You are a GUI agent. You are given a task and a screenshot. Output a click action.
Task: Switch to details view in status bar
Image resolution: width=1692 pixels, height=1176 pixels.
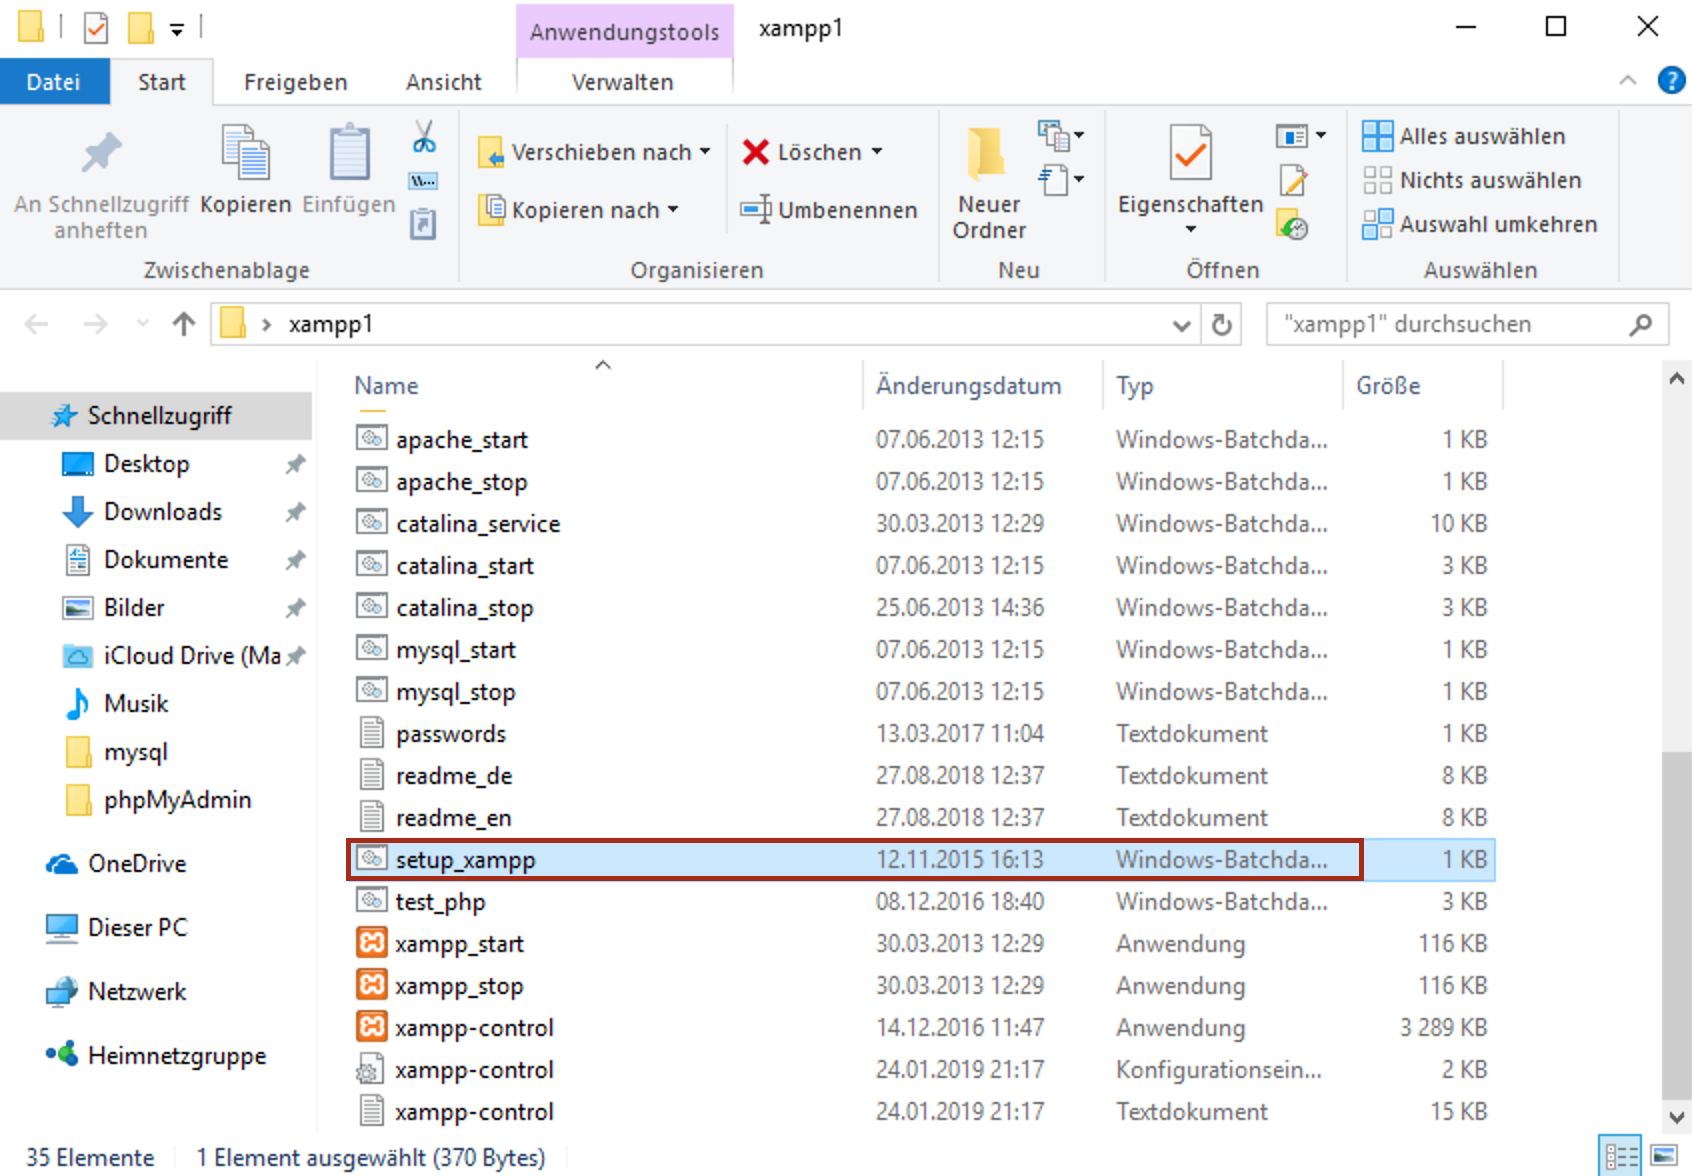pos(1620,1156)
